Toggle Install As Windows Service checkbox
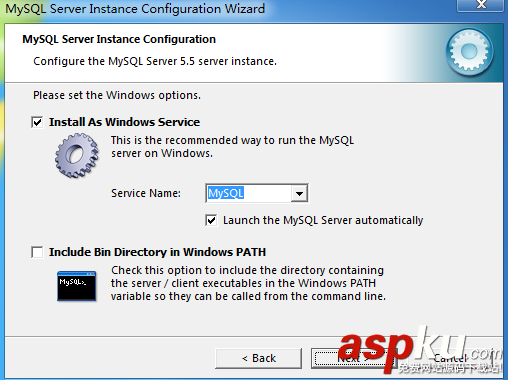 click(37, 122)
